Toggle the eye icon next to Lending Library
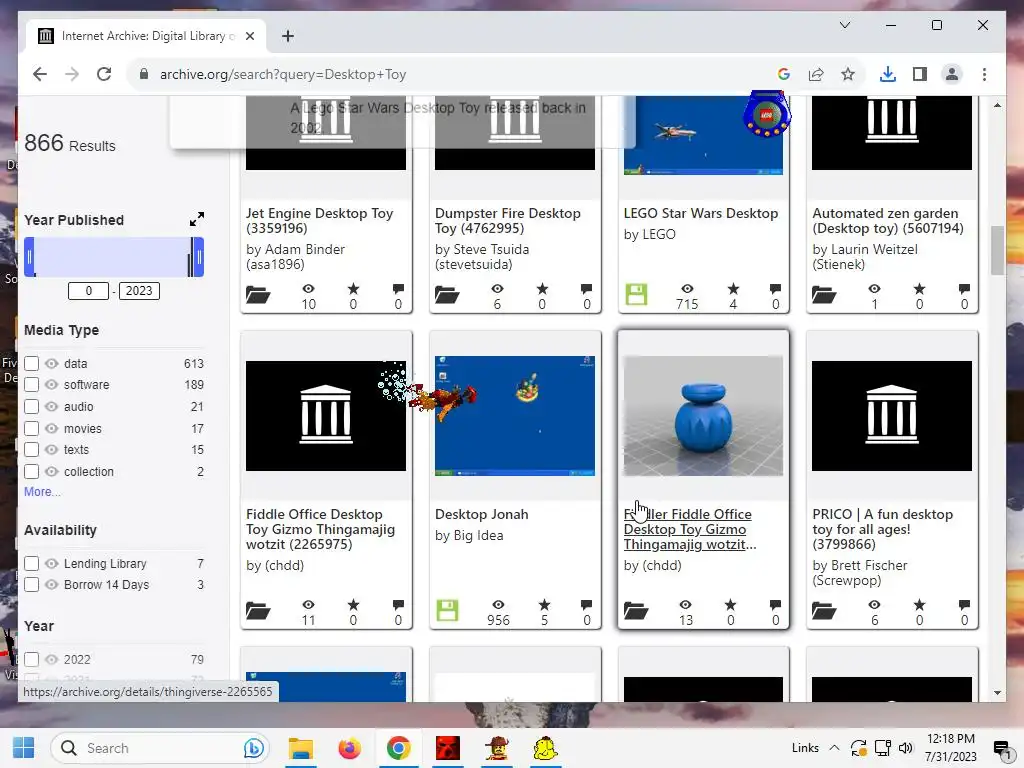Viewport: 1024px width, 768px height. pyautogui.click(x=52, y=563)
